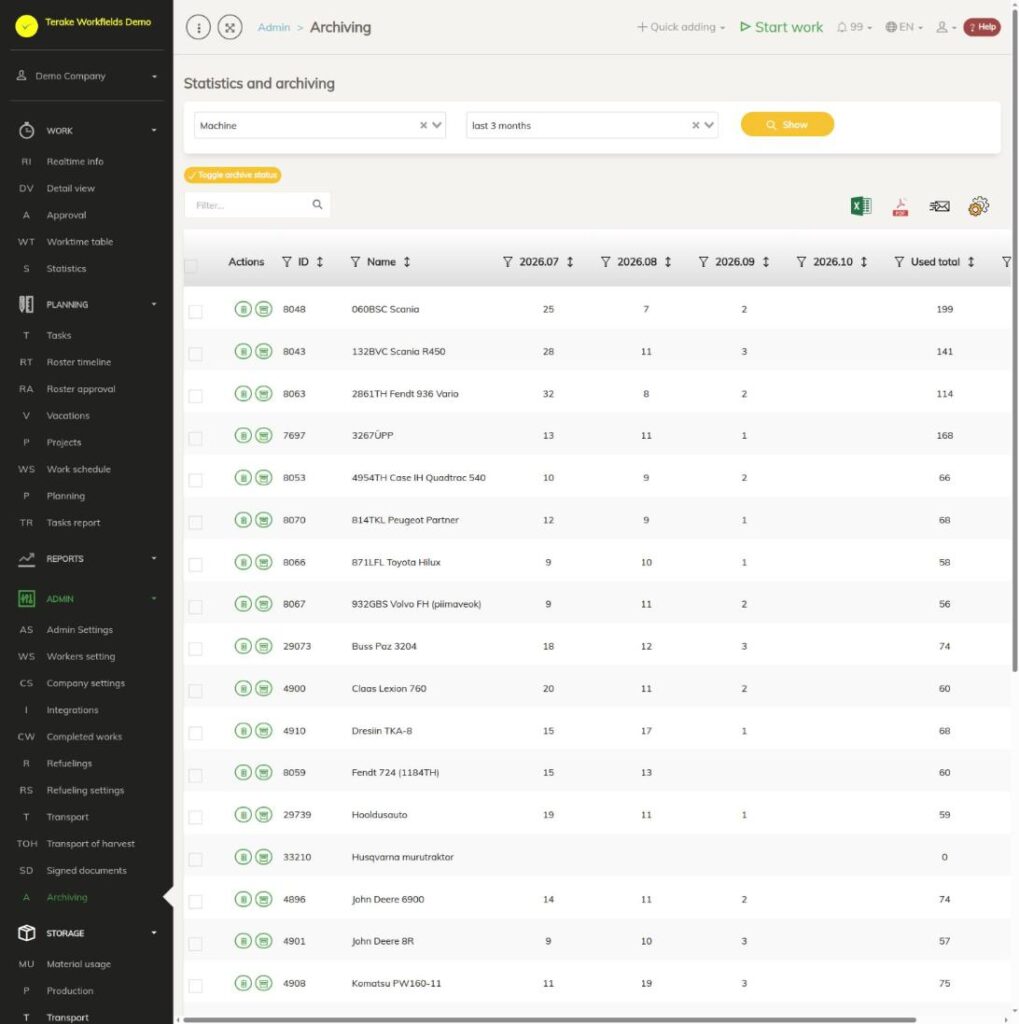
Task: Click the horizontal scrollbar below the table
Action: click(549, 1019)
